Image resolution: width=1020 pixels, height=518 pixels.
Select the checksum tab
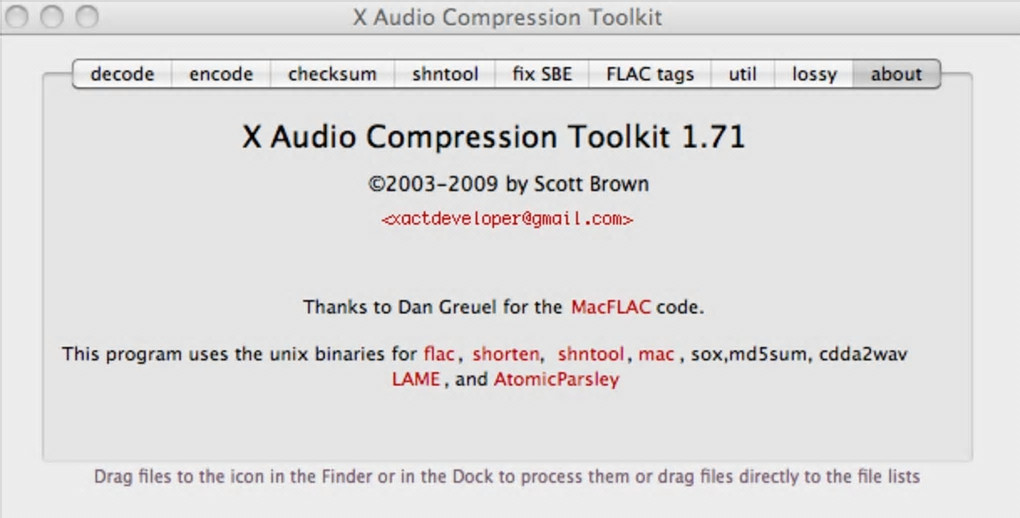(332, 74)
